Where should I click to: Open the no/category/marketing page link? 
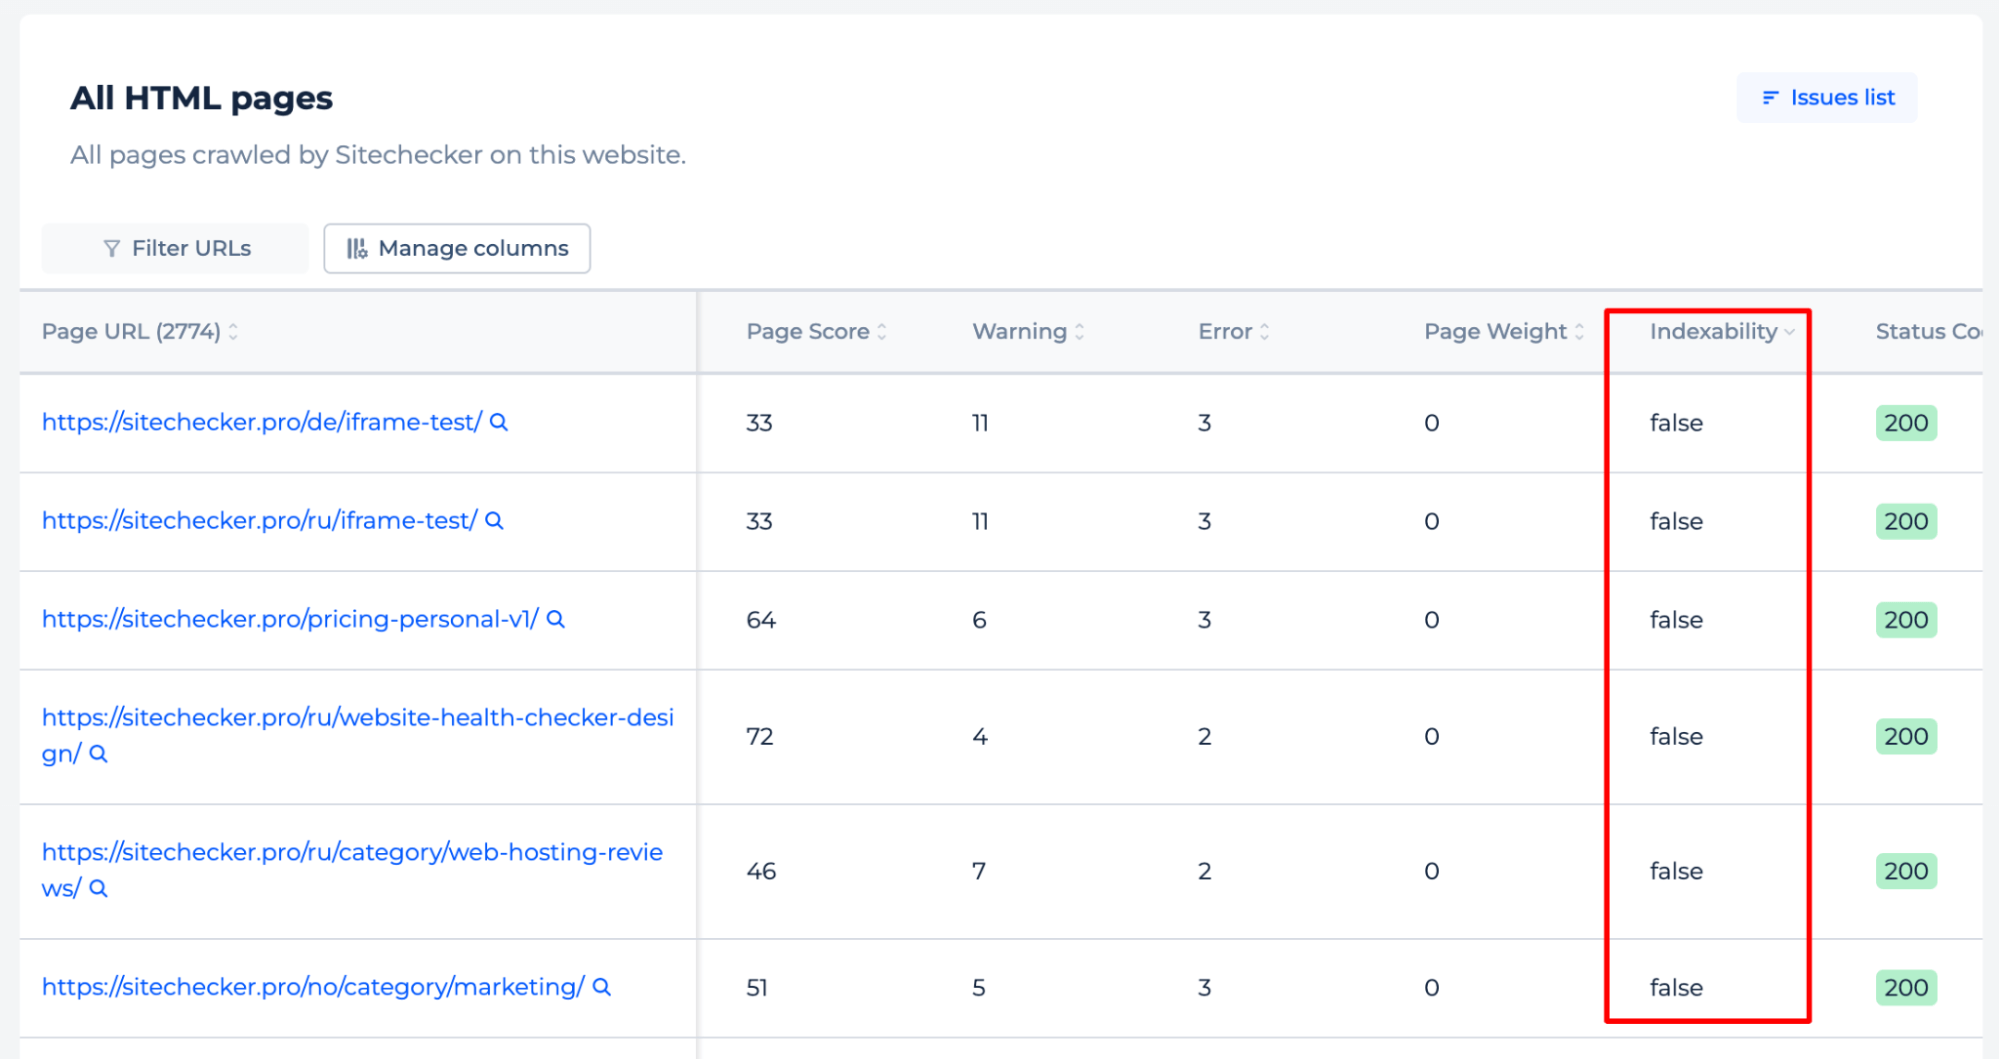pyautogui.click(x=313, y=987)
